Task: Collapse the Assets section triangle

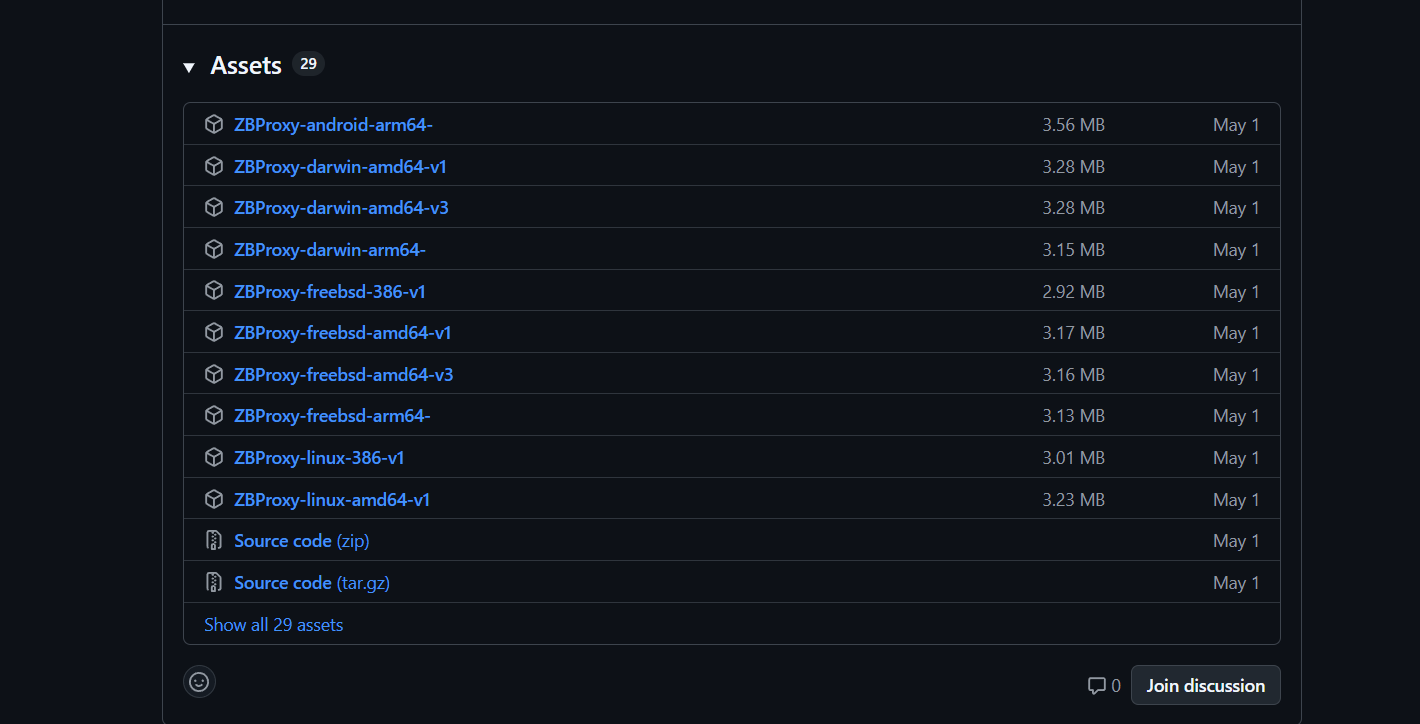Action: [x=189, y=67]
